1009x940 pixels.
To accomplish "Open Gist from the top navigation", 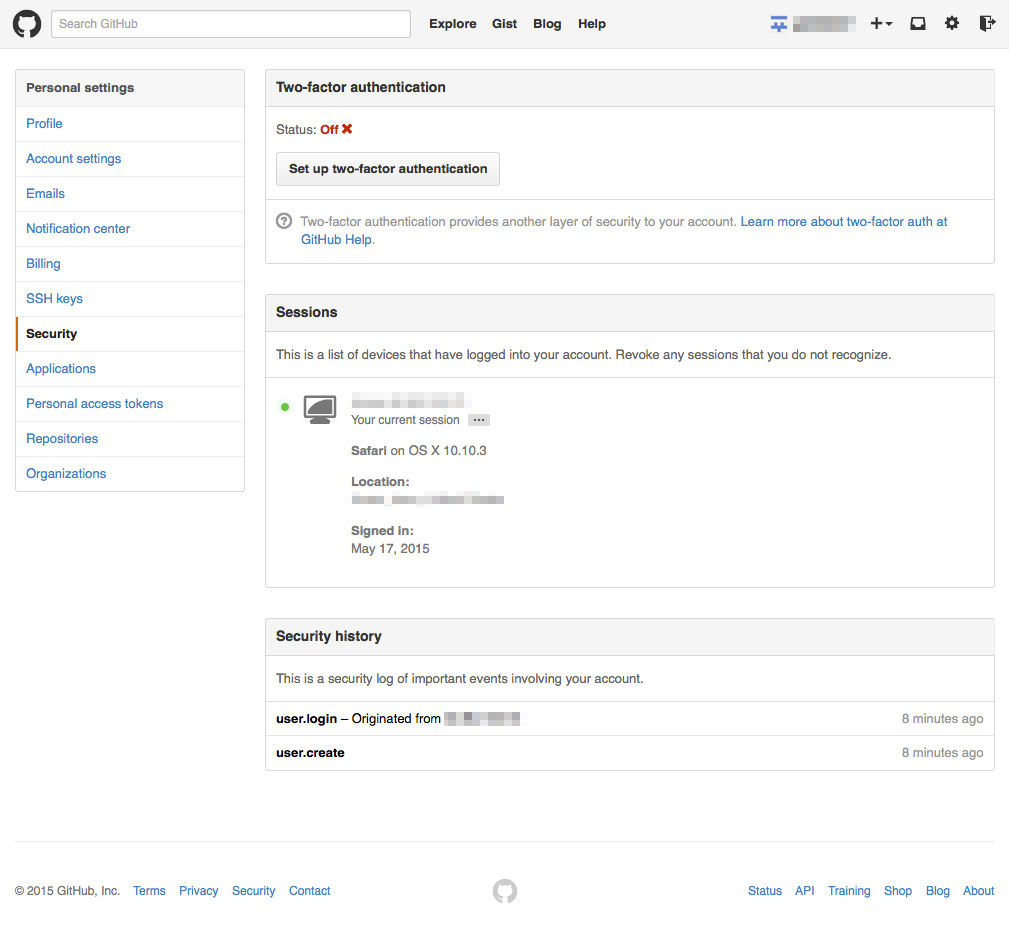I will 504,24.
